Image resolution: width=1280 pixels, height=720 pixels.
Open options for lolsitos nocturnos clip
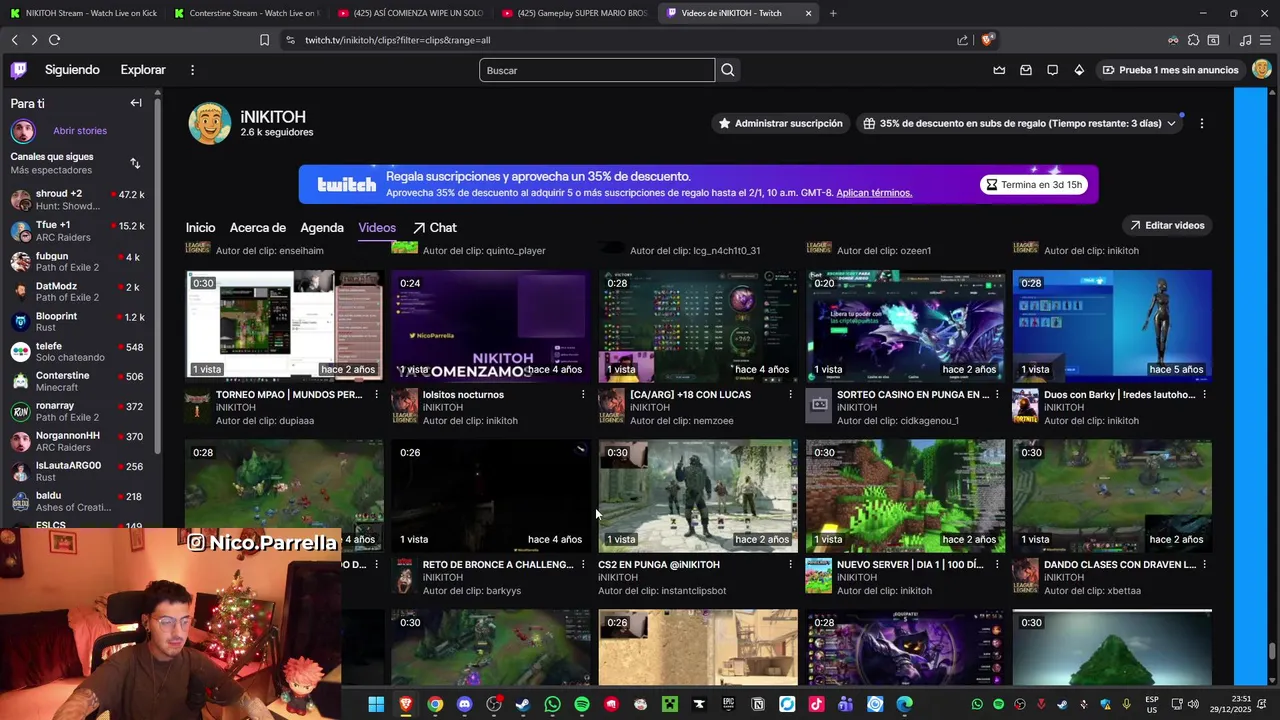pos(583,395)
